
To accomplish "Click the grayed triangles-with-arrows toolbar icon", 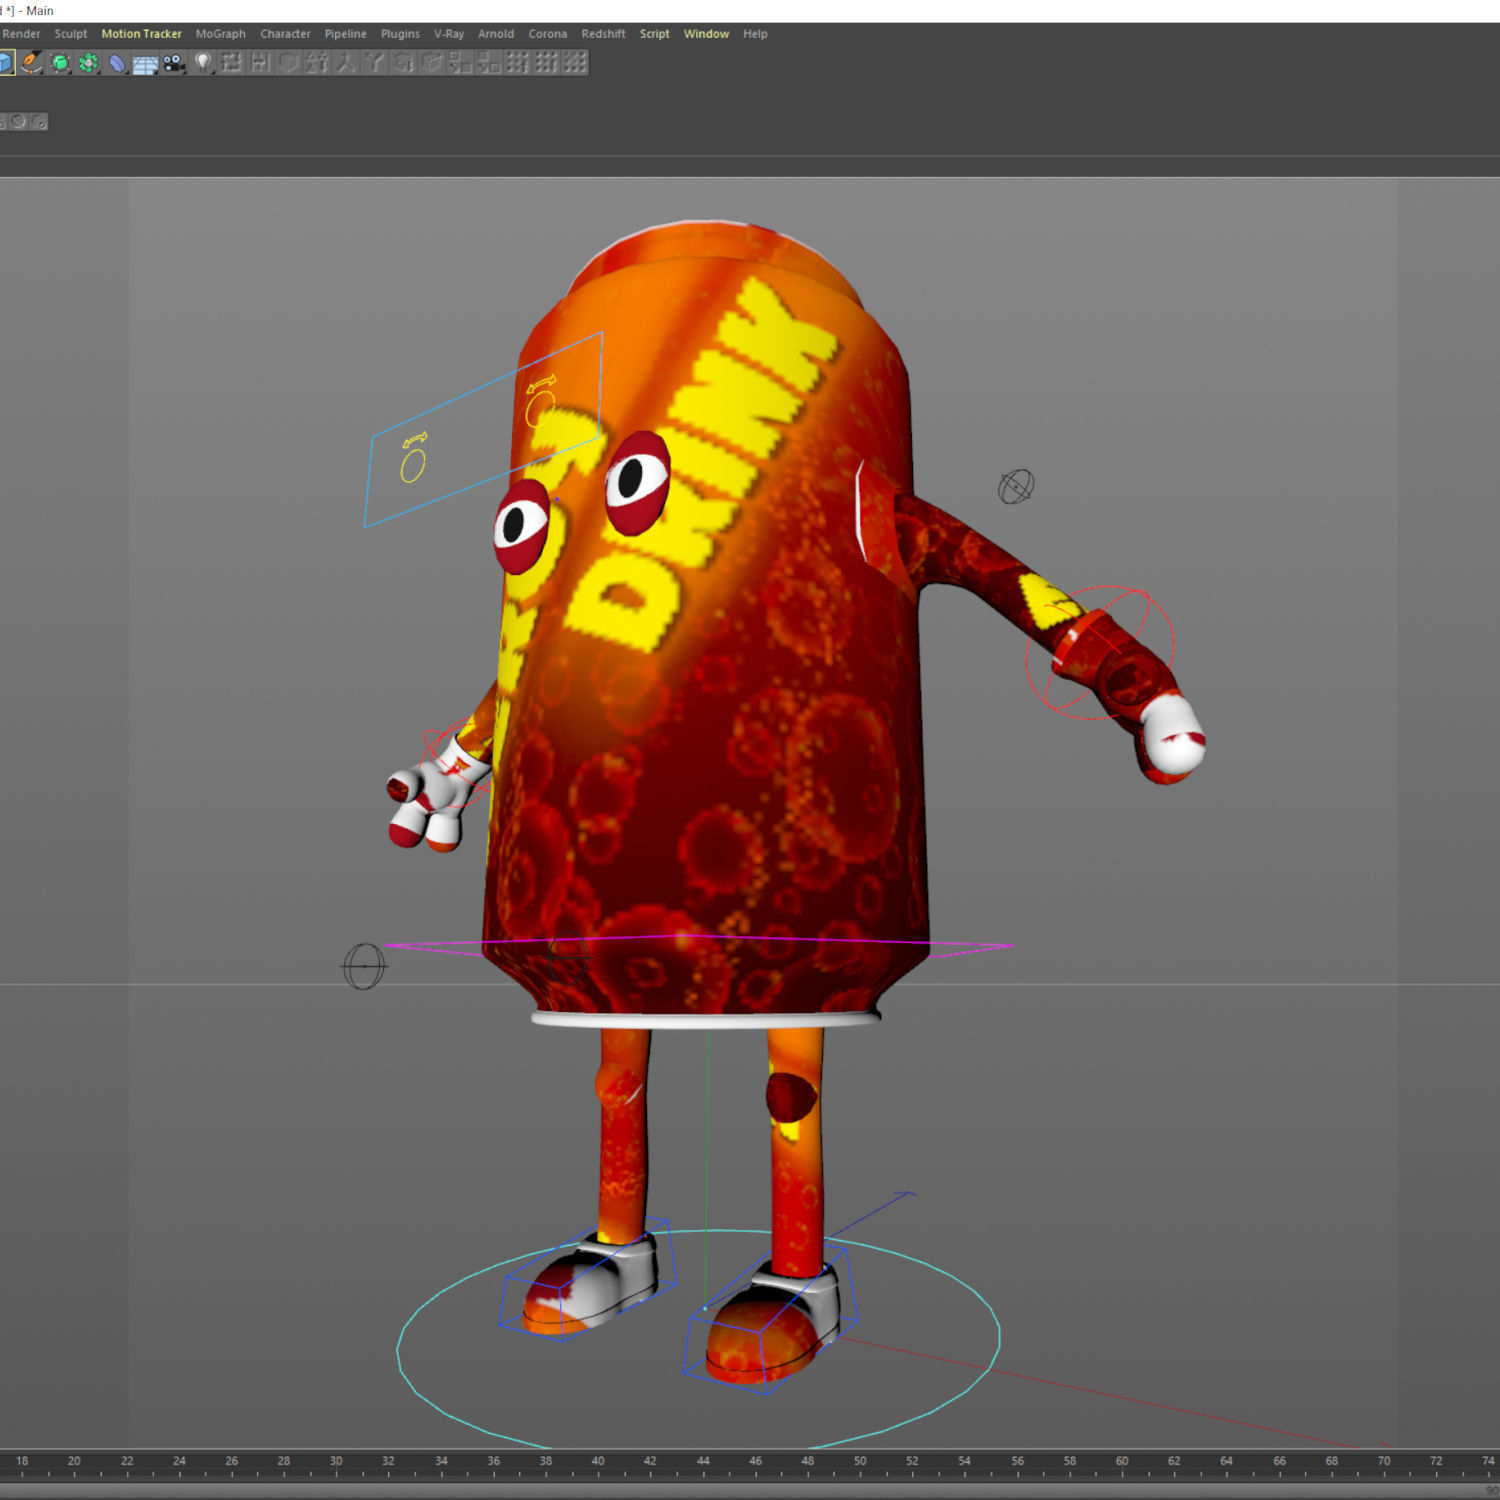I will coord(316,62).
